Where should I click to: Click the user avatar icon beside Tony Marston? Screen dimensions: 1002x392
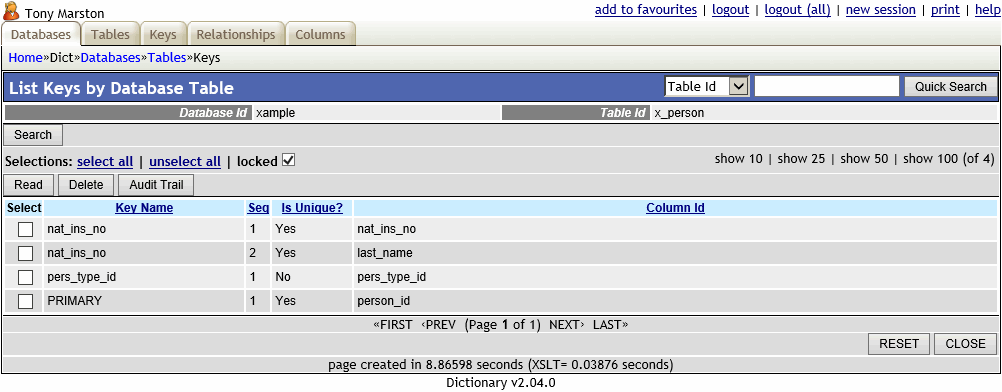(11, 12)
